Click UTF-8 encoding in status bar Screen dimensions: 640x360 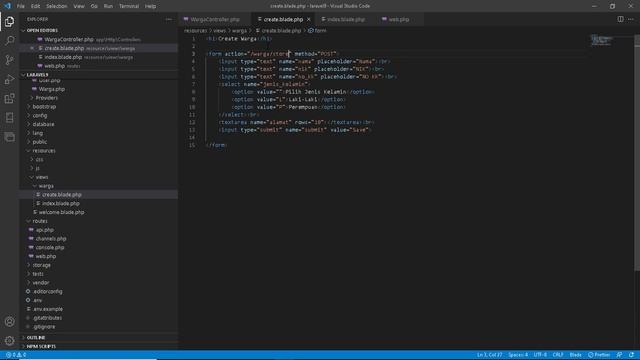point(540,355)
